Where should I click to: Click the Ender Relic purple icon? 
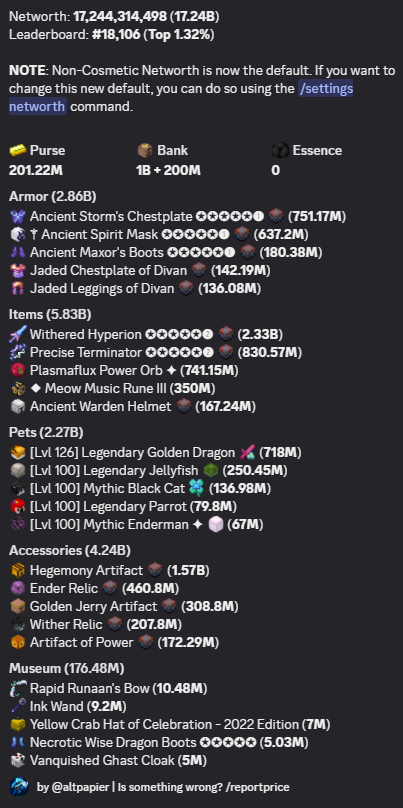click(x=18, y=588)
